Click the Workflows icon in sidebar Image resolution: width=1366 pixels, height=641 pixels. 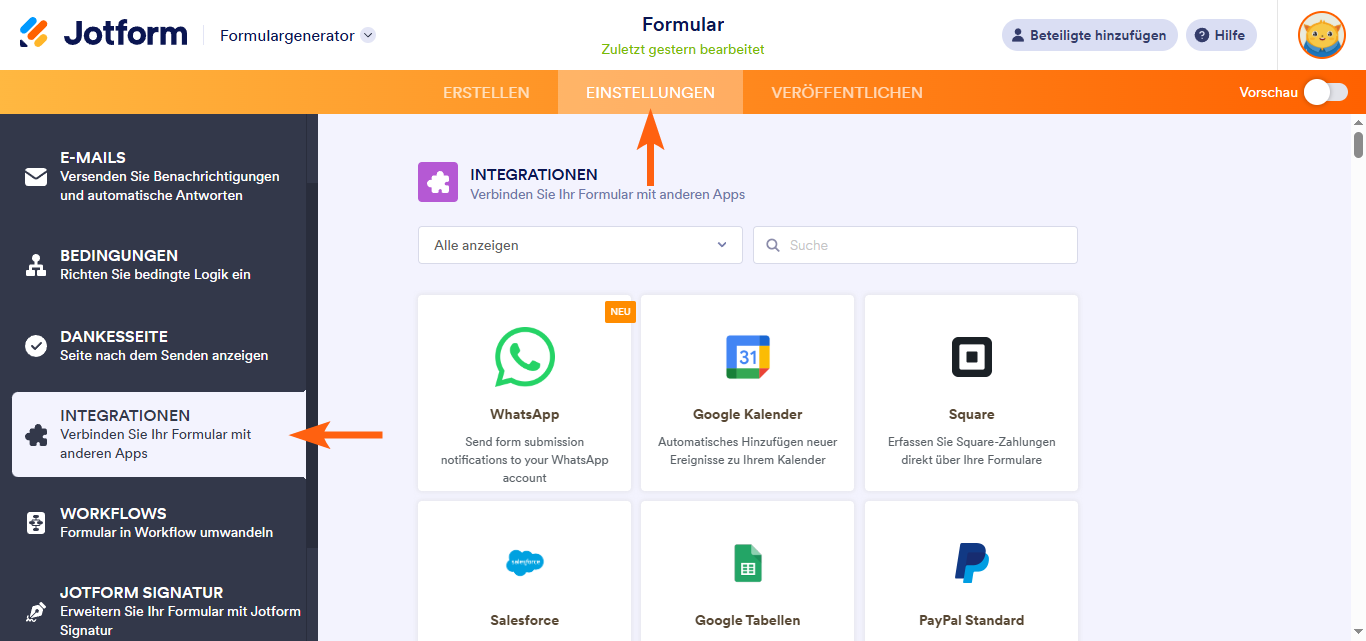point(36,522)
